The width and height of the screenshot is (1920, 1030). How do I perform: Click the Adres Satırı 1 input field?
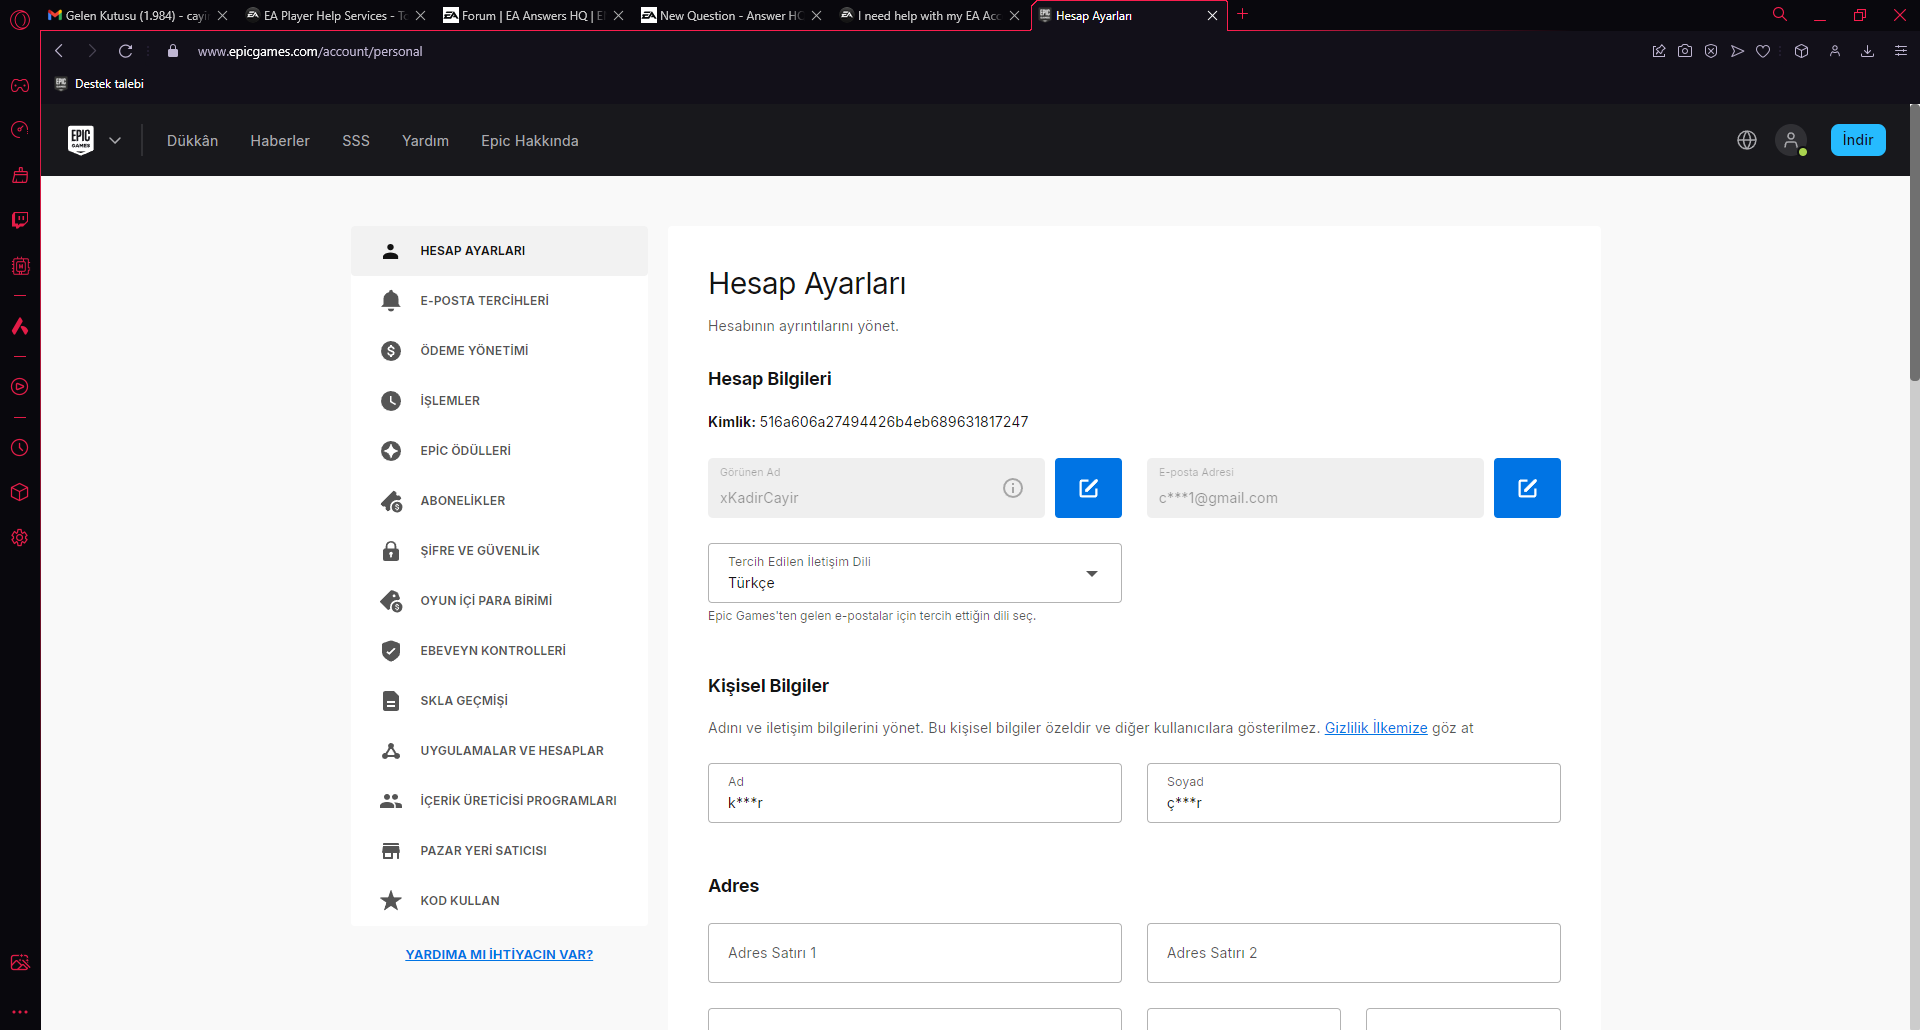pyautogui.click(x=914, y=953)
